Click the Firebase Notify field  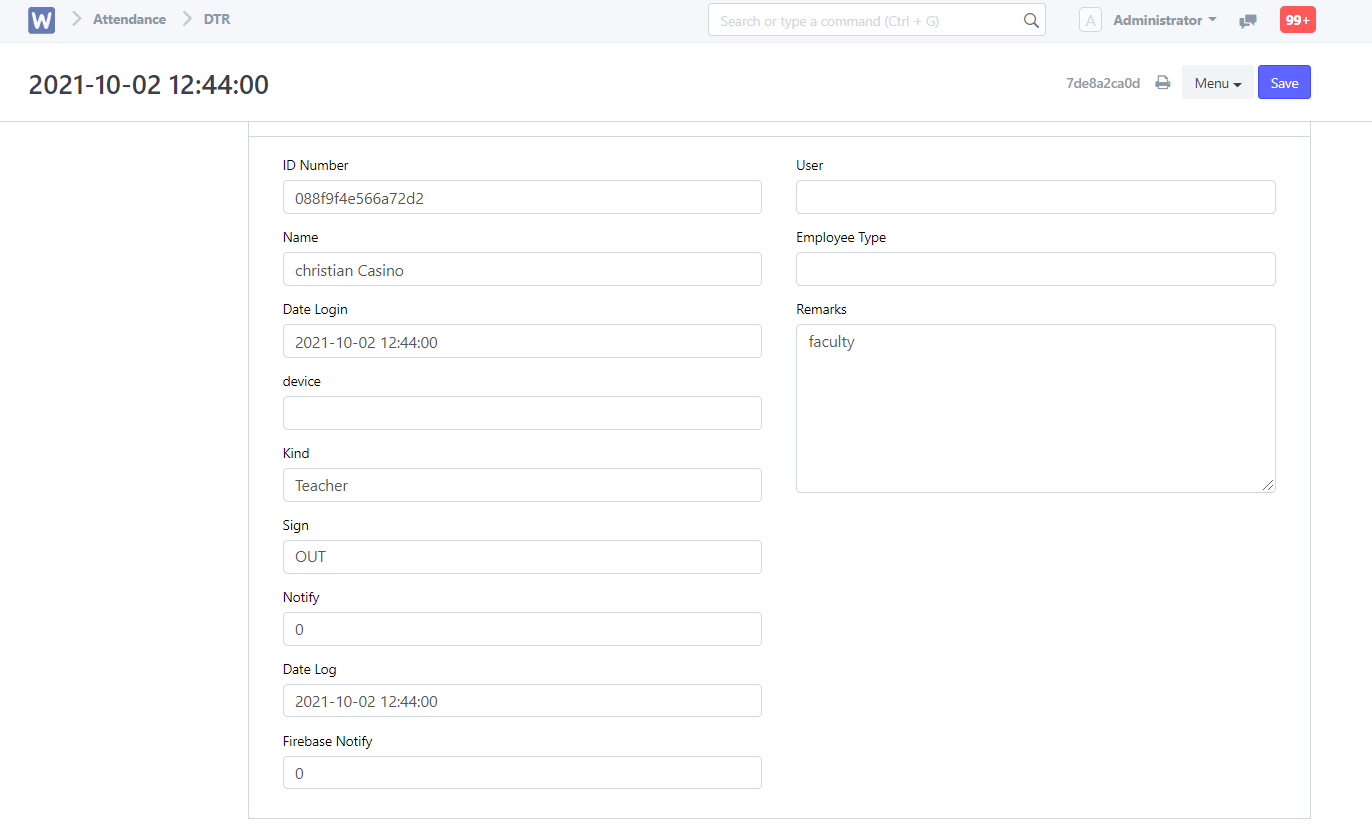point(522,773)
